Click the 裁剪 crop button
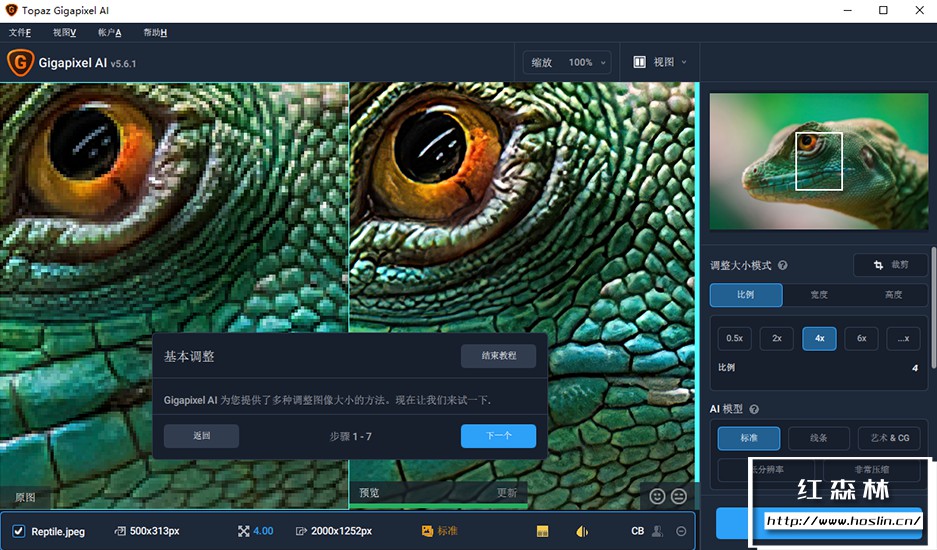Screen dimensions: 937x550 890,265
